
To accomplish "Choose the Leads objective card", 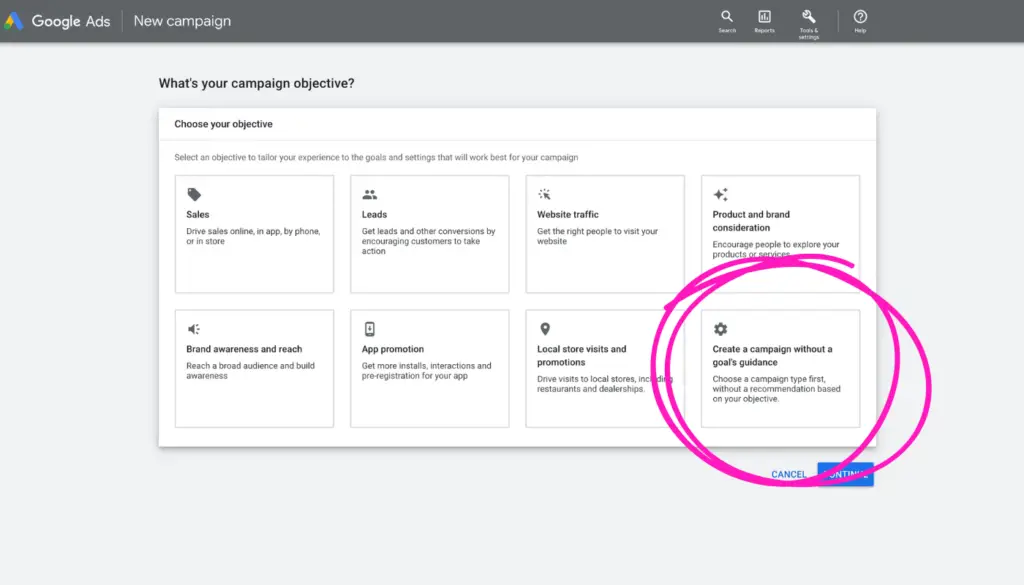I will coord(429,234).
